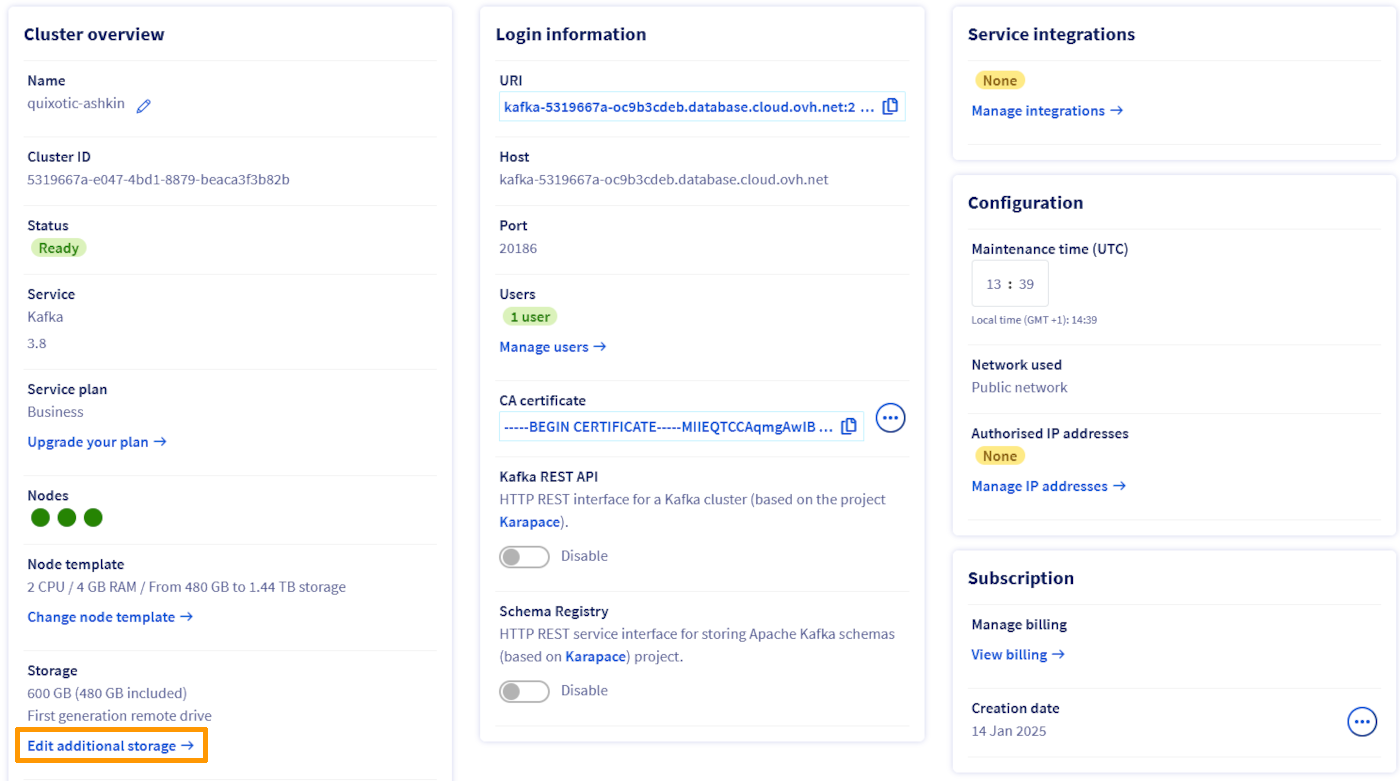Copy the URI using the copy icon
Viewport: 1400px width, 781px height.
[x=890, y=105]
